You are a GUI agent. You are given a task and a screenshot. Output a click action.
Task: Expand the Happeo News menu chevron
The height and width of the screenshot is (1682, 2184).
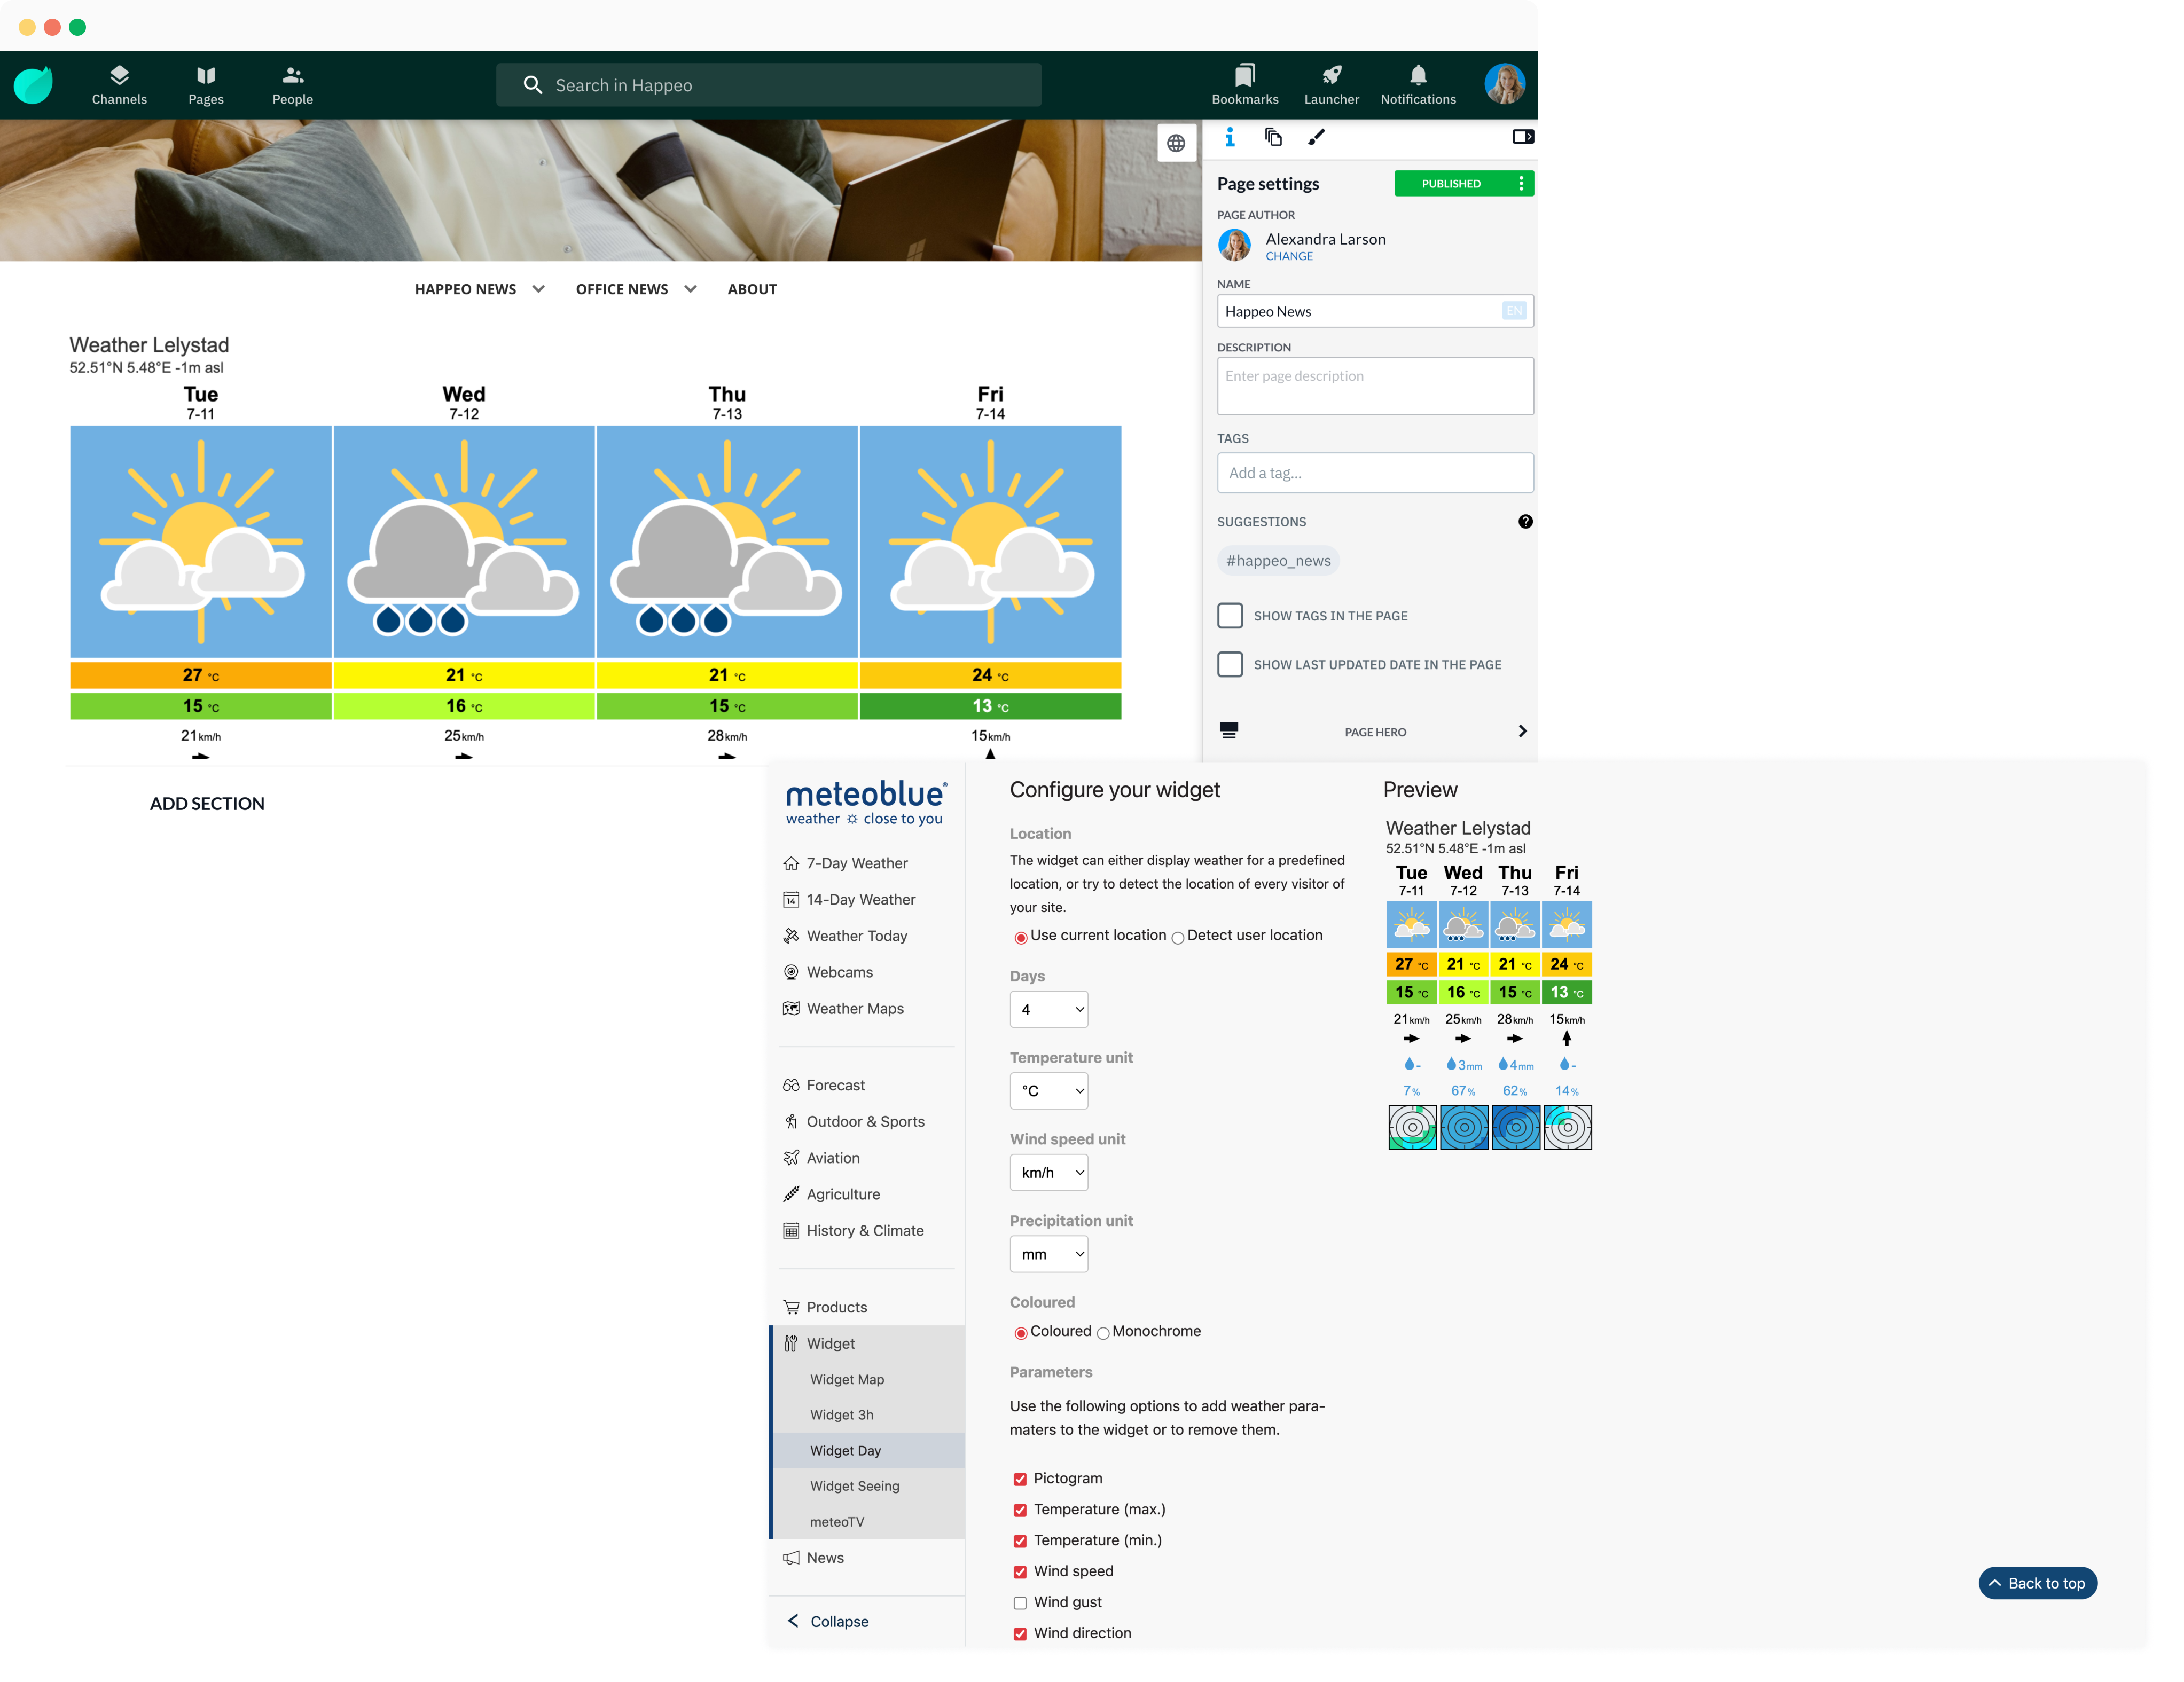click(538, 289)
